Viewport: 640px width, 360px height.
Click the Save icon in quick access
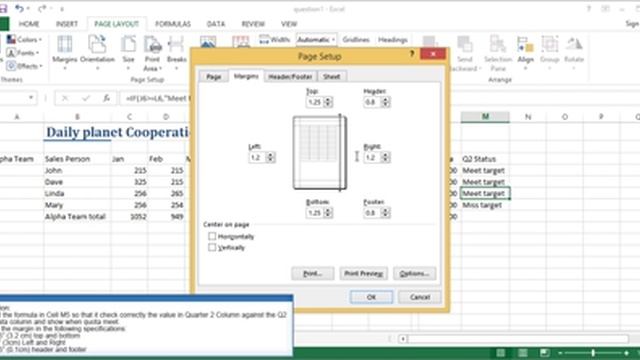click(3, 8)
